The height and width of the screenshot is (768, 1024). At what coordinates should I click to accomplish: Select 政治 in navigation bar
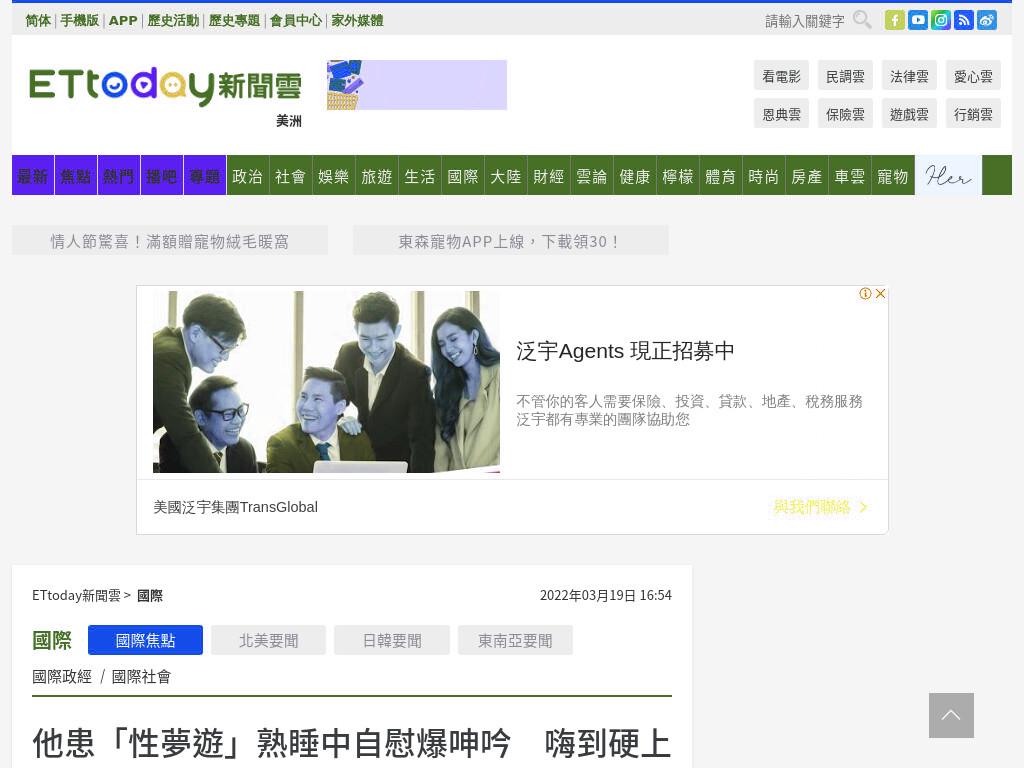pyautogui.click(x=248, y=176)
